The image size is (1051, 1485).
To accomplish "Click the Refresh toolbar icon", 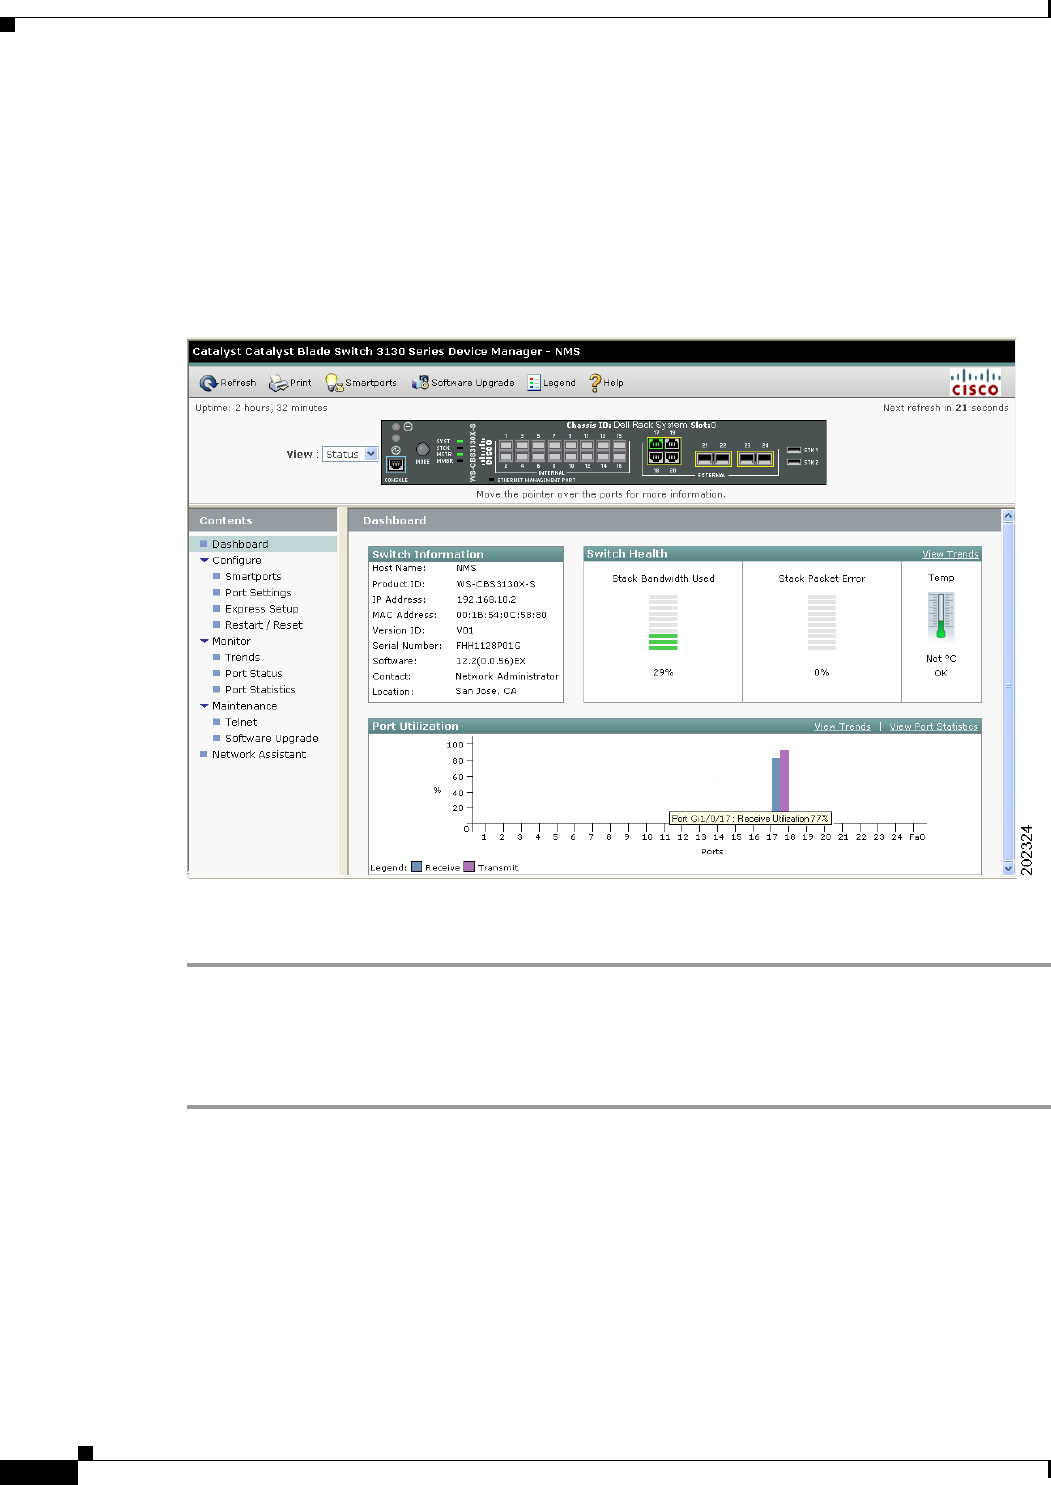I will (208, 383).
